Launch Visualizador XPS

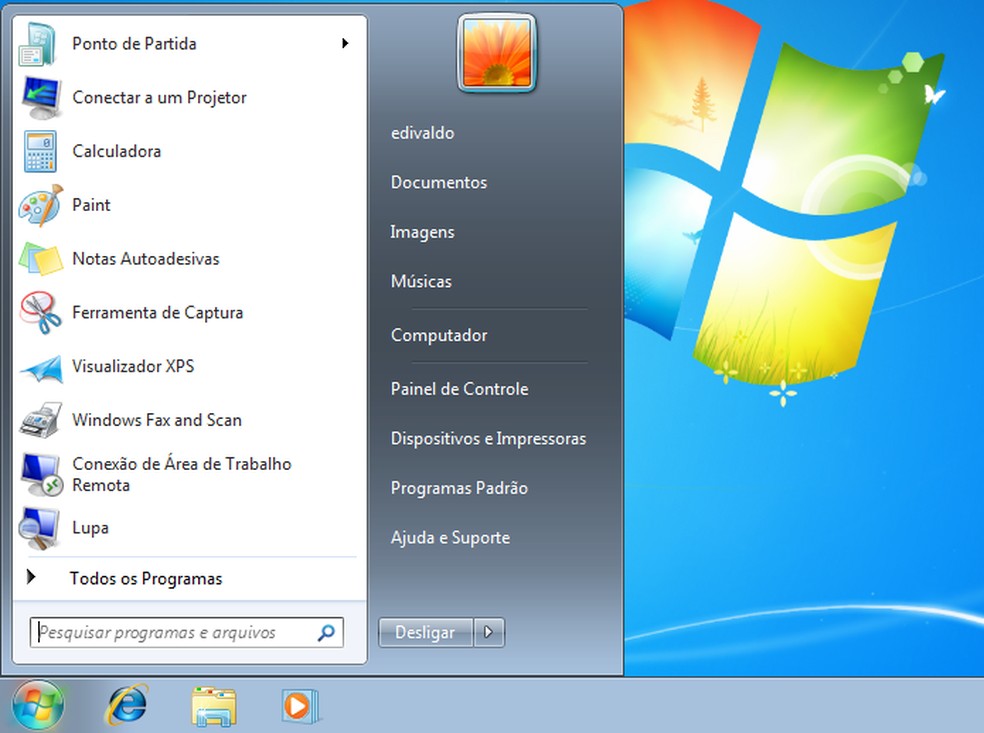click(x=134, y=366)
